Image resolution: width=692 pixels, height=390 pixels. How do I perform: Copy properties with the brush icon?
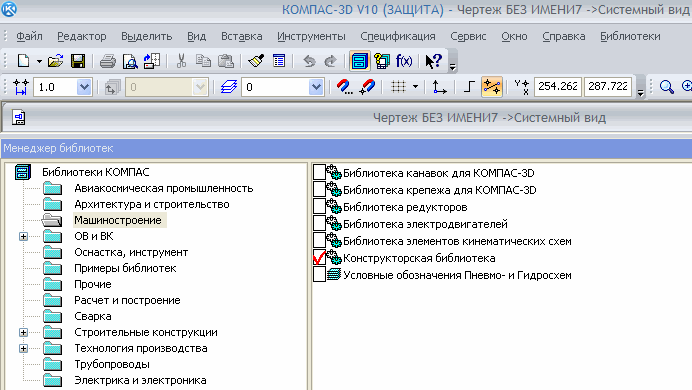click(256, 61)
